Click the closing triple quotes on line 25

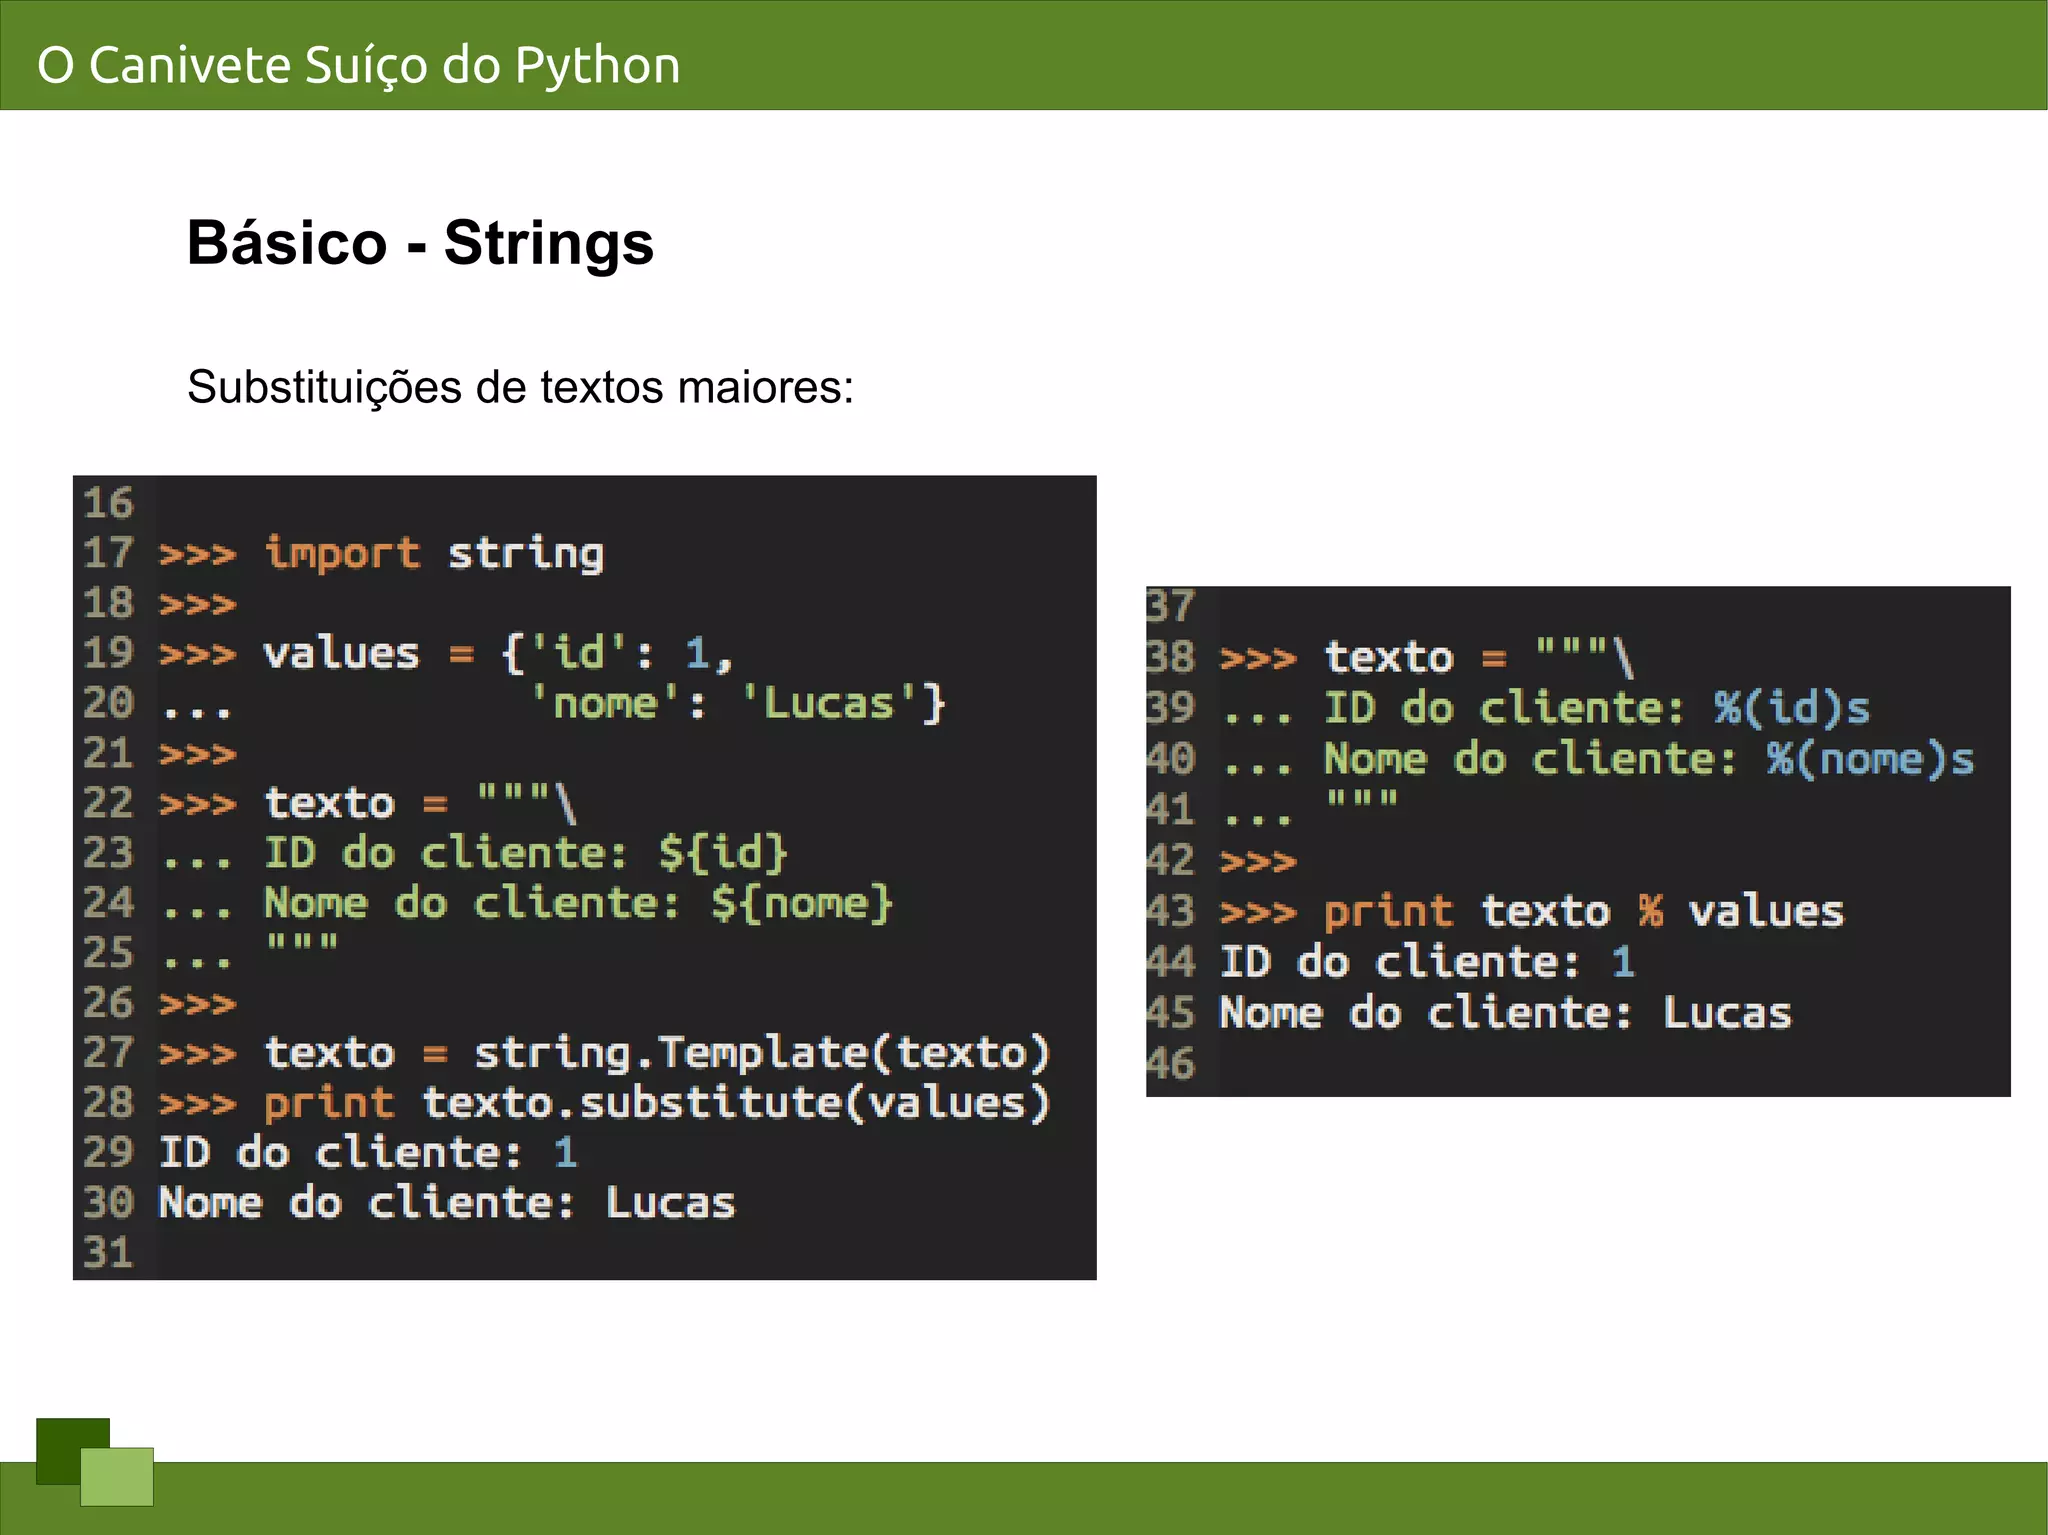click(302, 942)
